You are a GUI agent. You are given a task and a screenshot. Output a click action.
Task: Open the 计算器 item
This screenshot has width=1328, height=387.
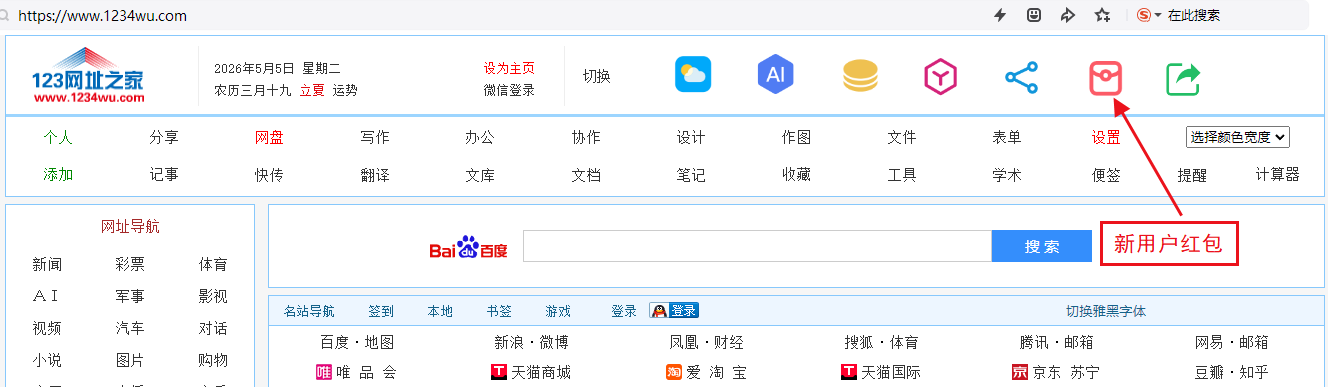point(1278,175)
